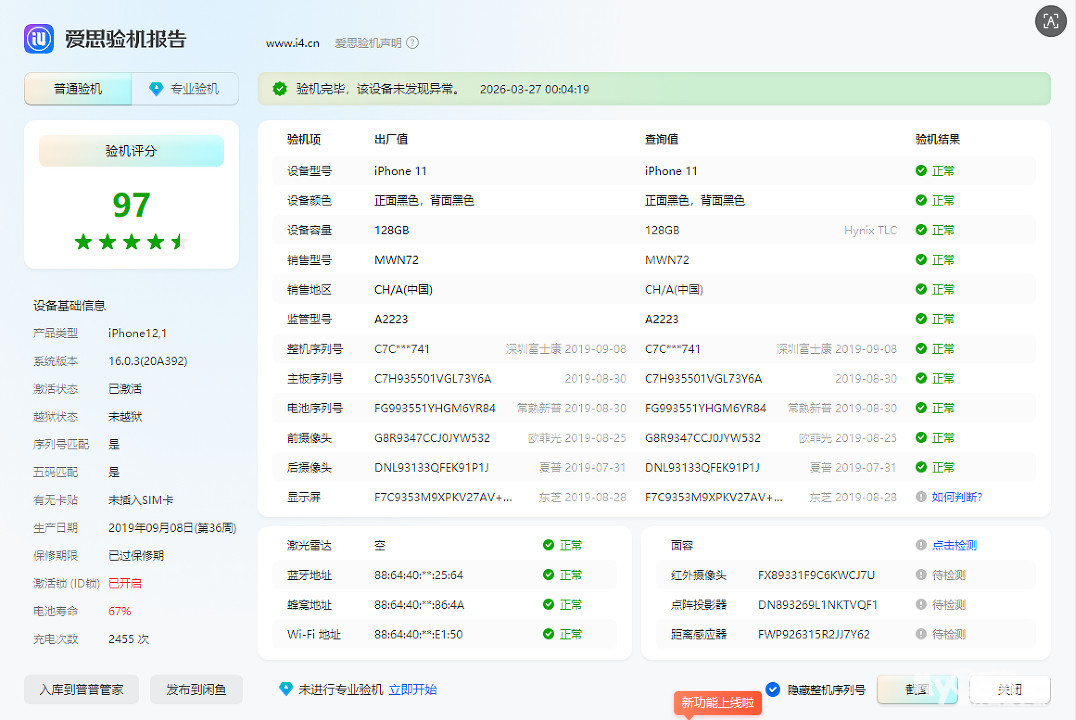Screen dimensions: 1076x720
Task: Click the 新功能上线啦 notification bubble
Action: pyautogui.click(x=717, y=703)
